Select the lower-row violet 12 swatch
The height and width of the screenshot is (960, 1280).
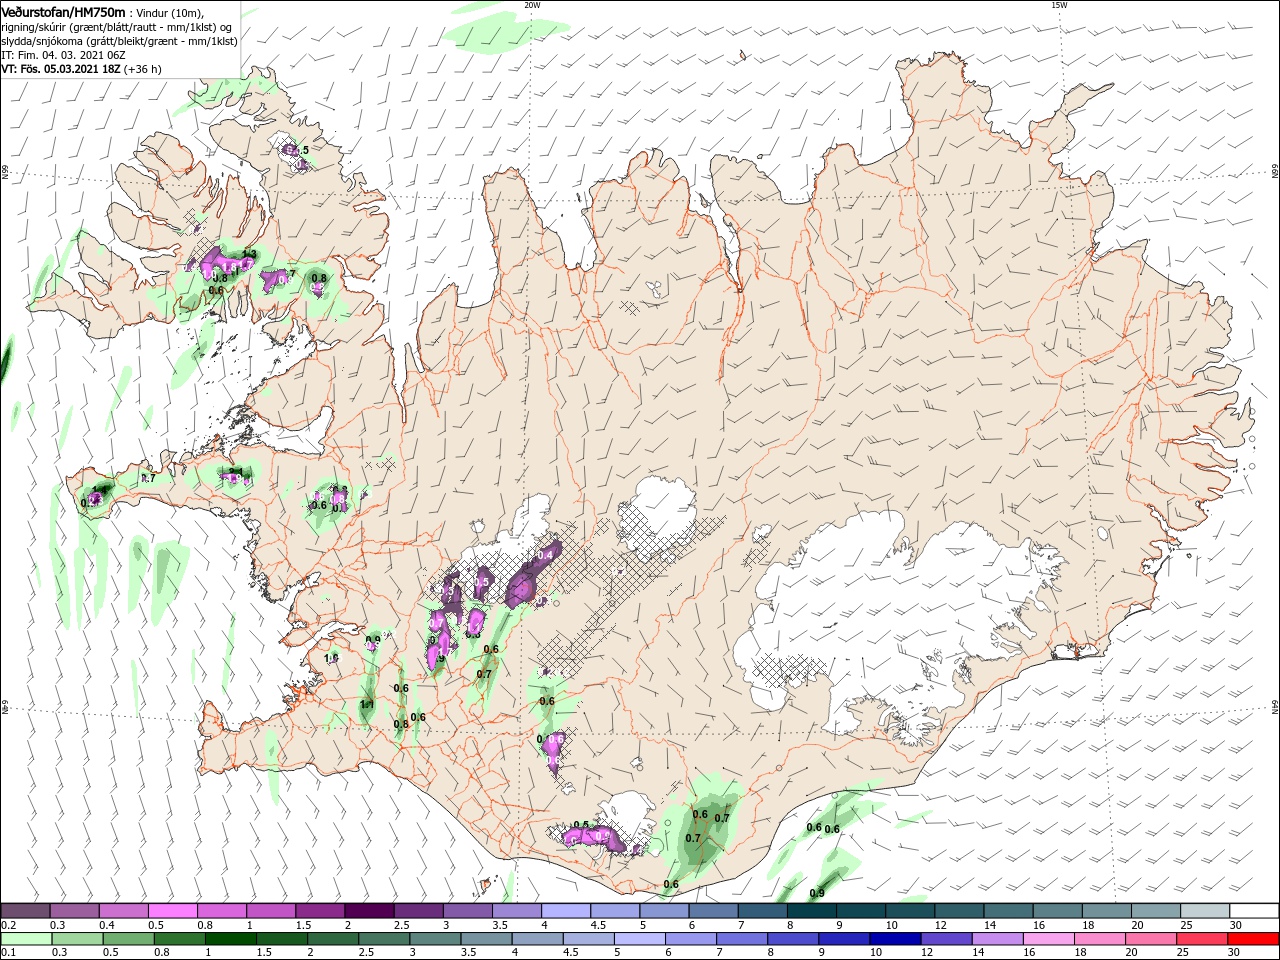[x=946, y=939]
